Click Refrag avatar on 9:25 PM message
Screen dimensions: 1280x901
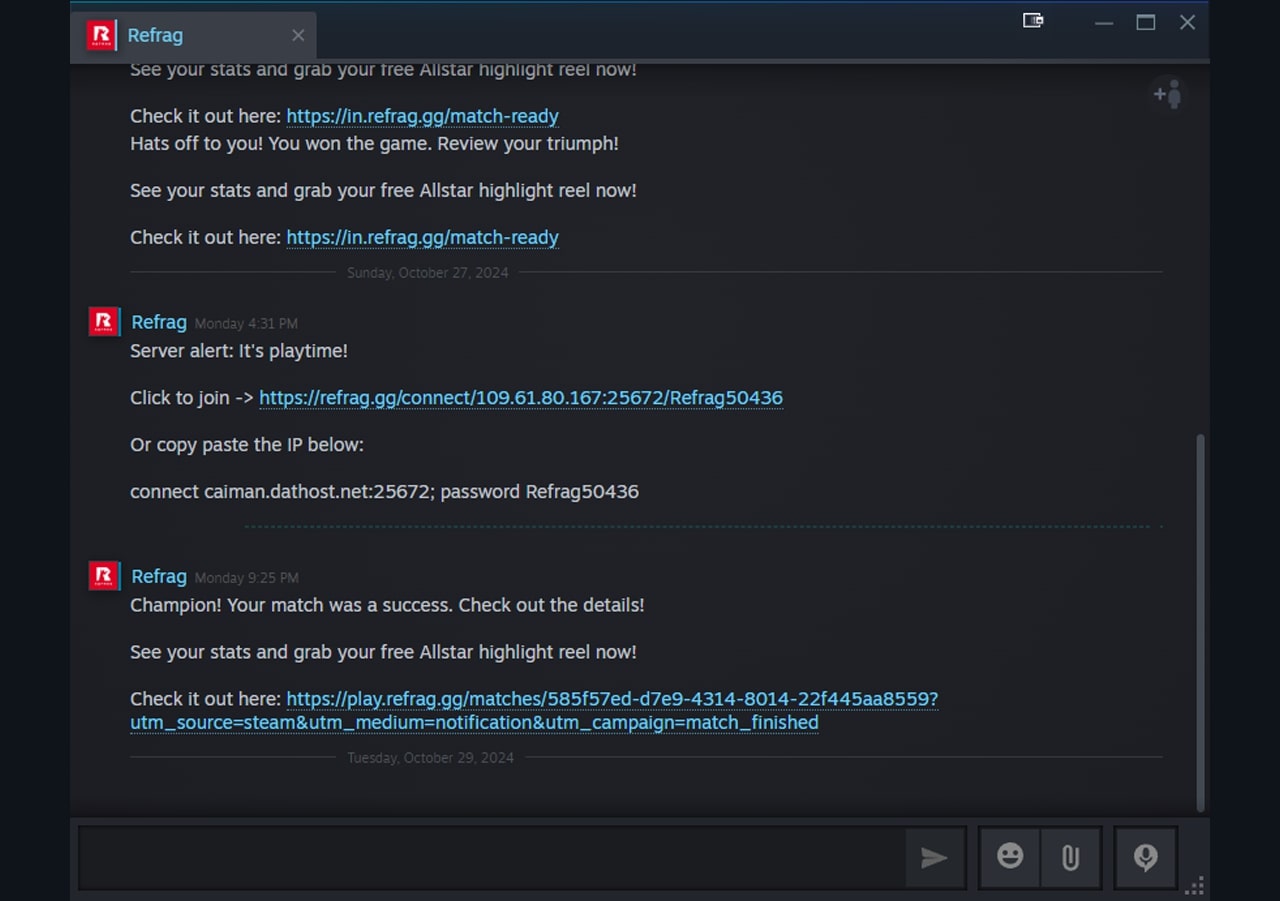[104, 576]
